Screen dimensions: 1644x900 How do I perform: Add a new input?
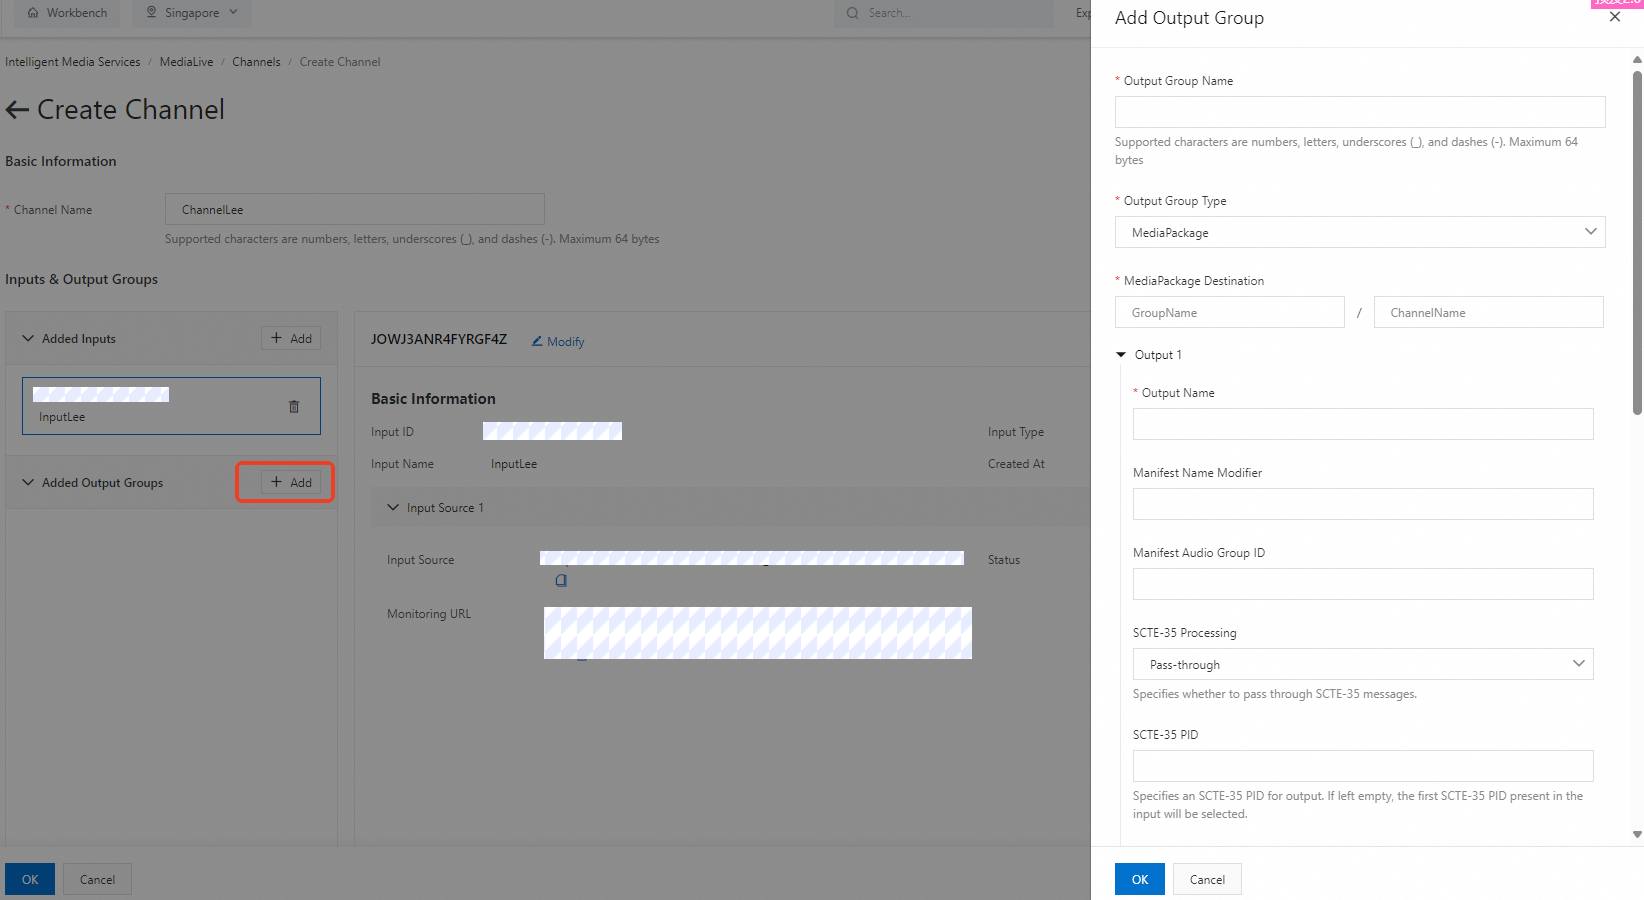tap(291, 338)
